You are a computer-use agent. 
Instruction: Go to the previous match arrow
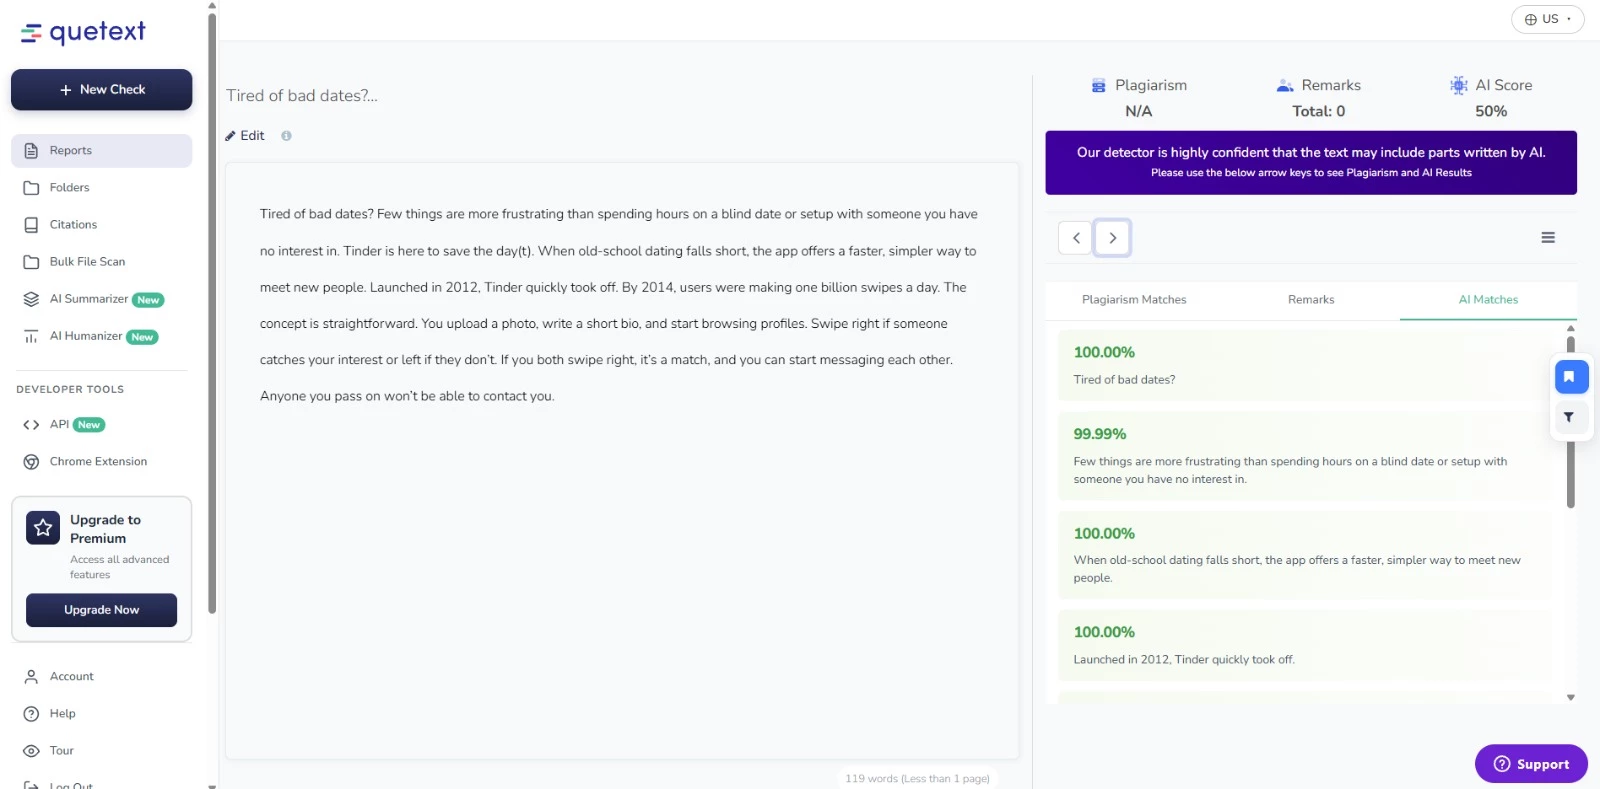pyautogui.click(x=1076, y=238)
